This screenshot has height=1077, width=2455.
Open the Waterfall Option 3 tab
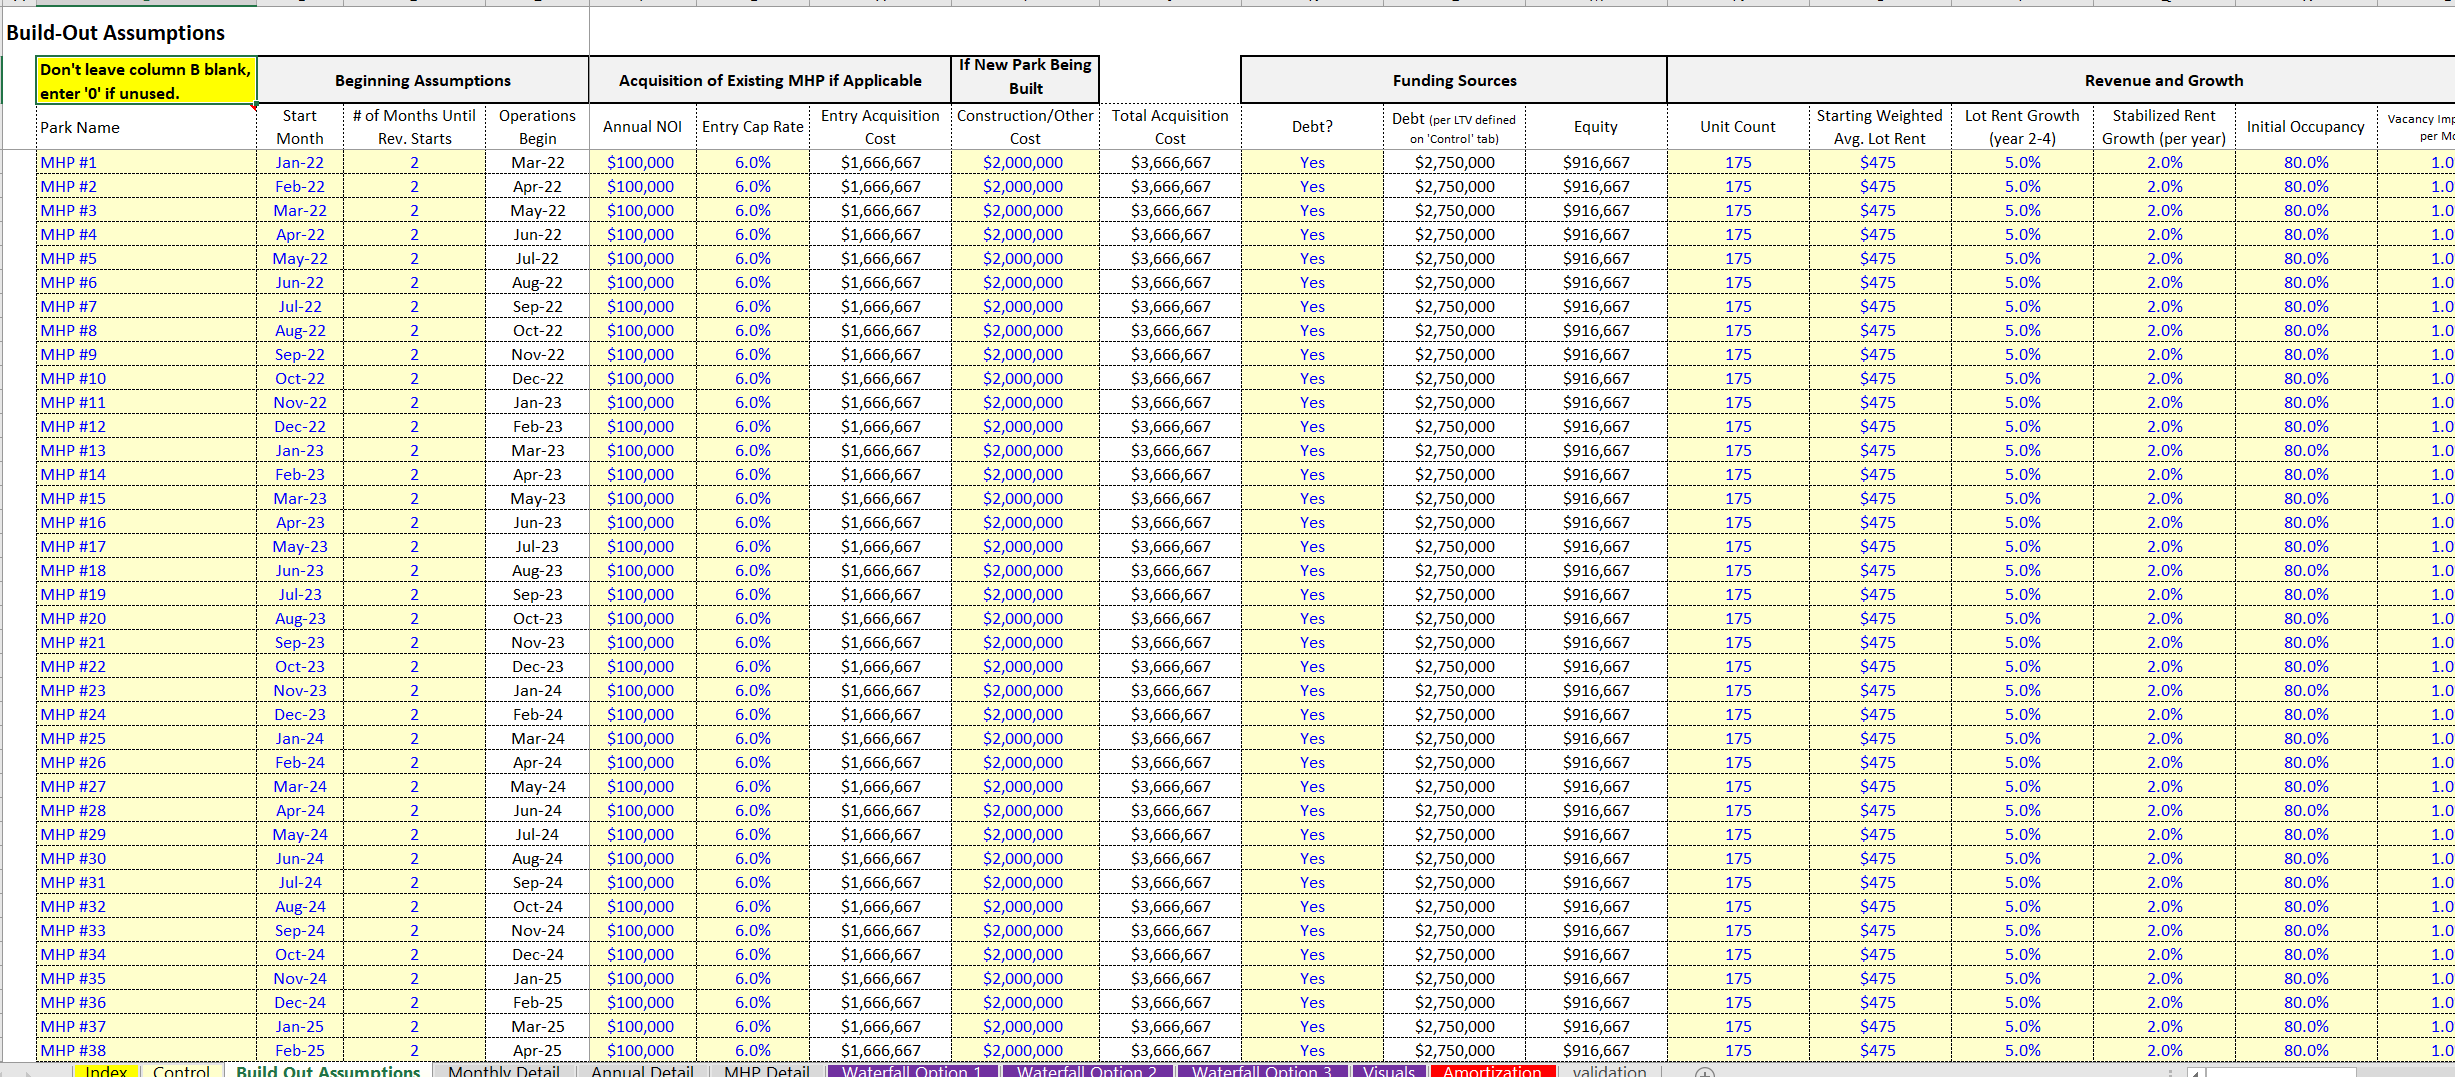pyautogui.click(x=1261, y=1071)
